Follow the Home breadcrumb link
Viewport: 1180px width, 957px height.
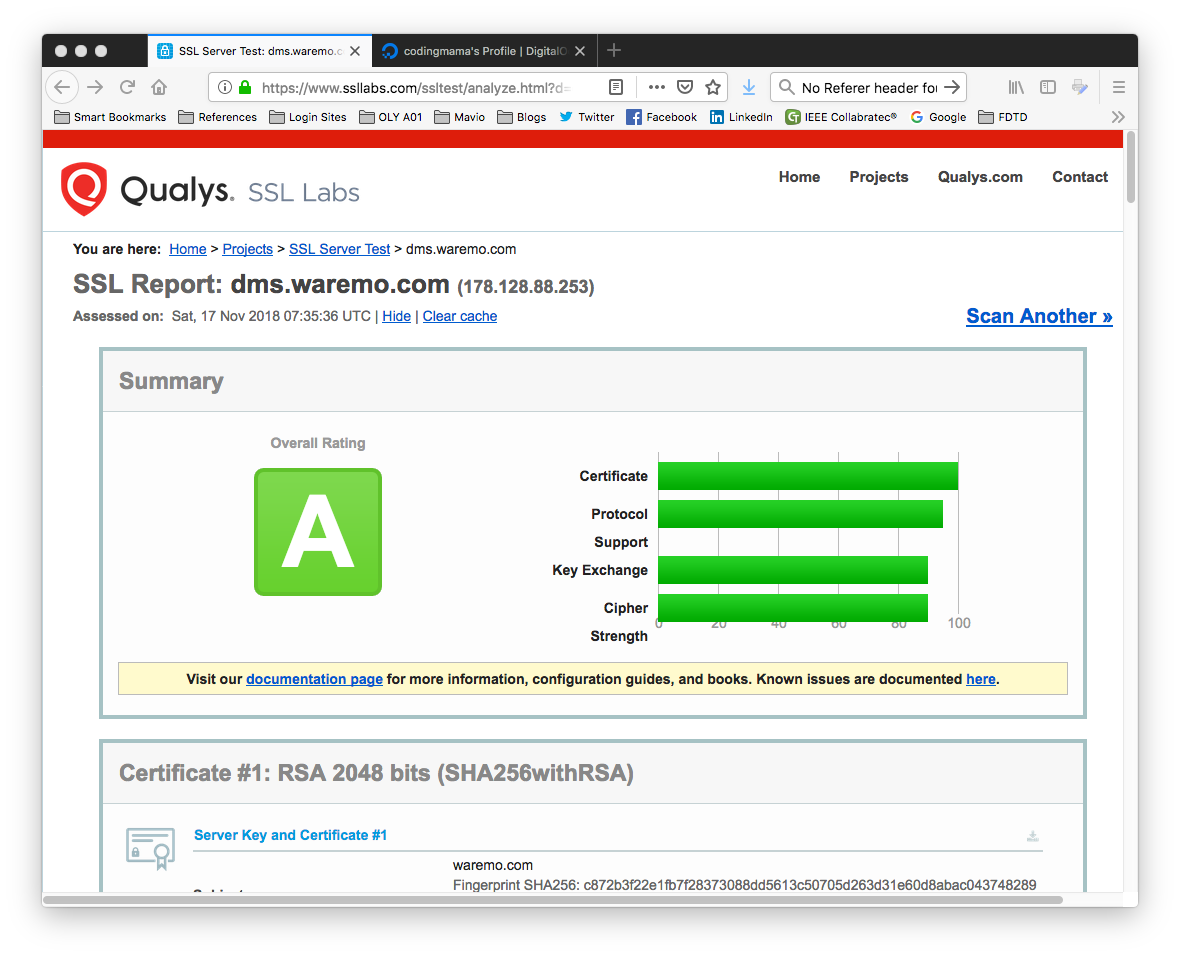187,249
